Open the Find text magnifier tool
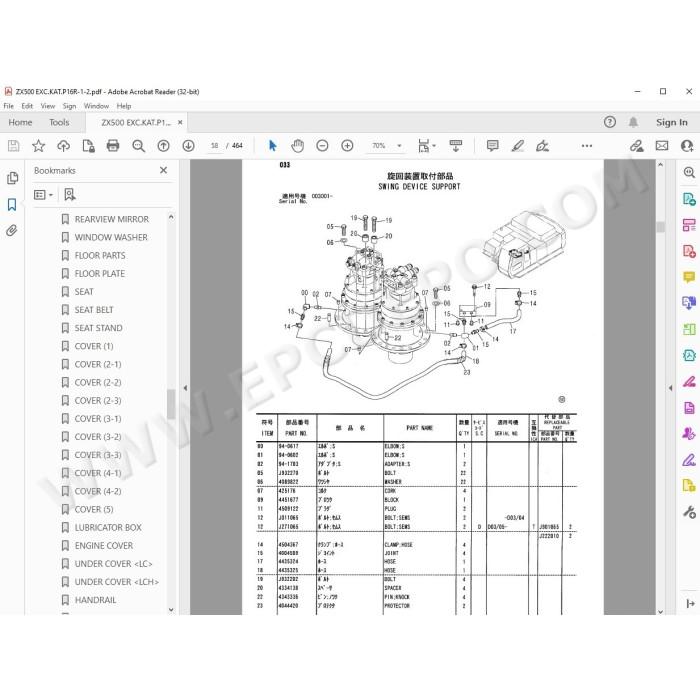Viewport: 700px width, 700px height. [138, 146]
